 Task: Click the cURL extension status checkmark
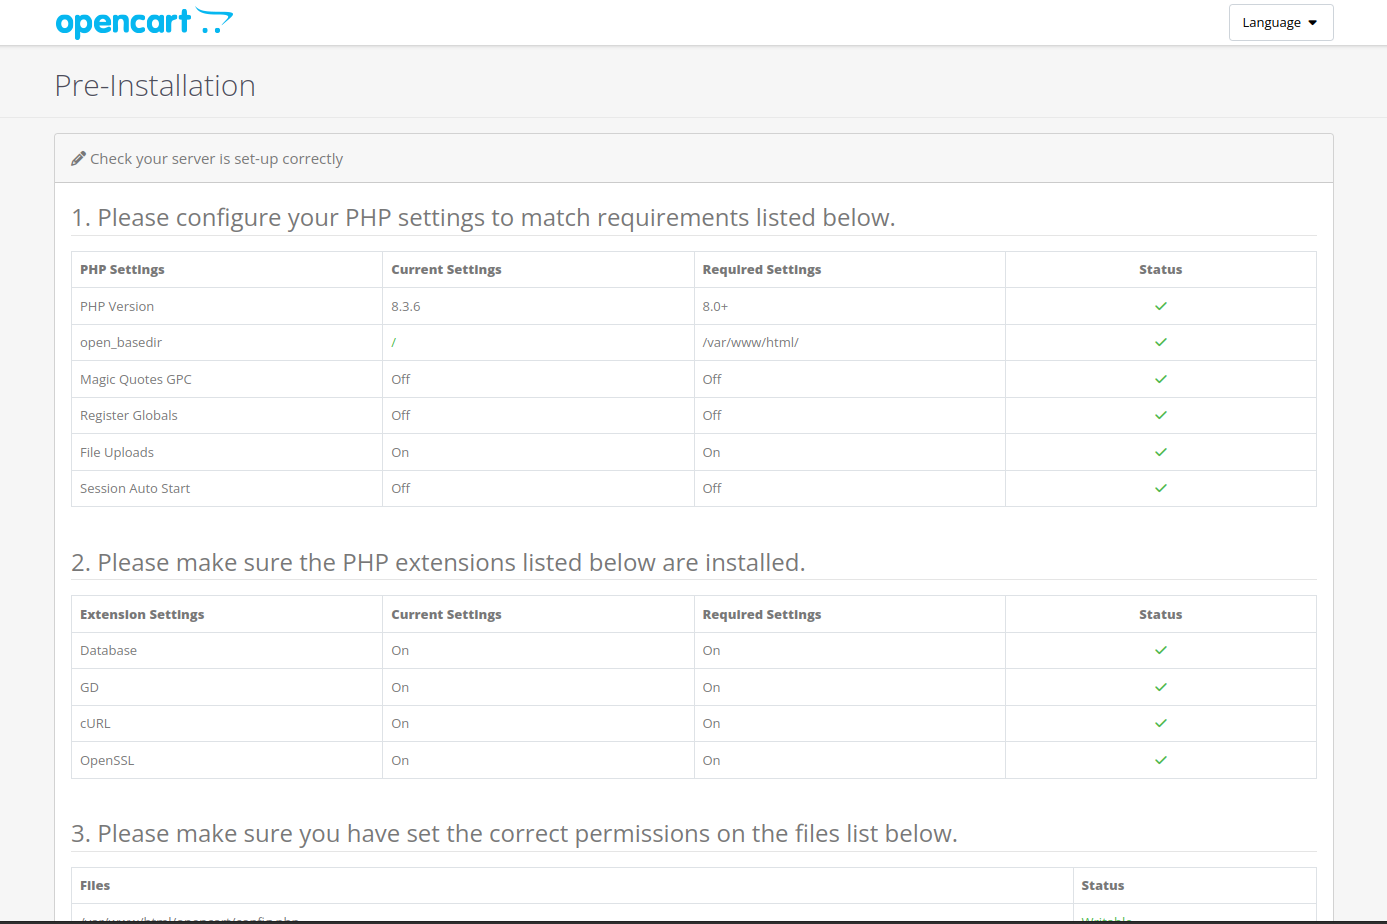[x=1160, y=723]
